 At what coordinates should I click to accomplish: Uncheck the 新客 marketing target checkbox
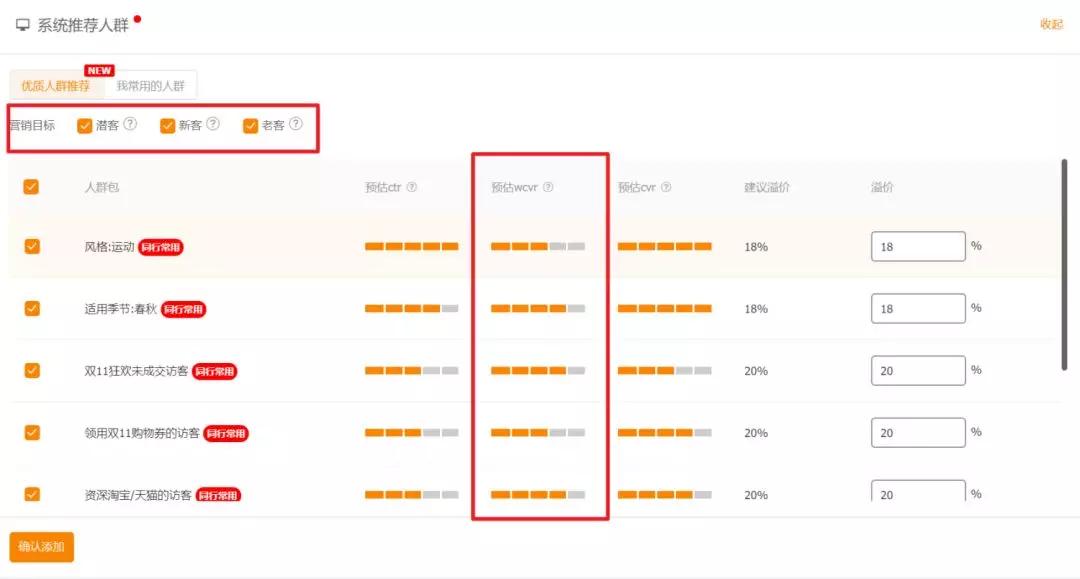point(167,125)
